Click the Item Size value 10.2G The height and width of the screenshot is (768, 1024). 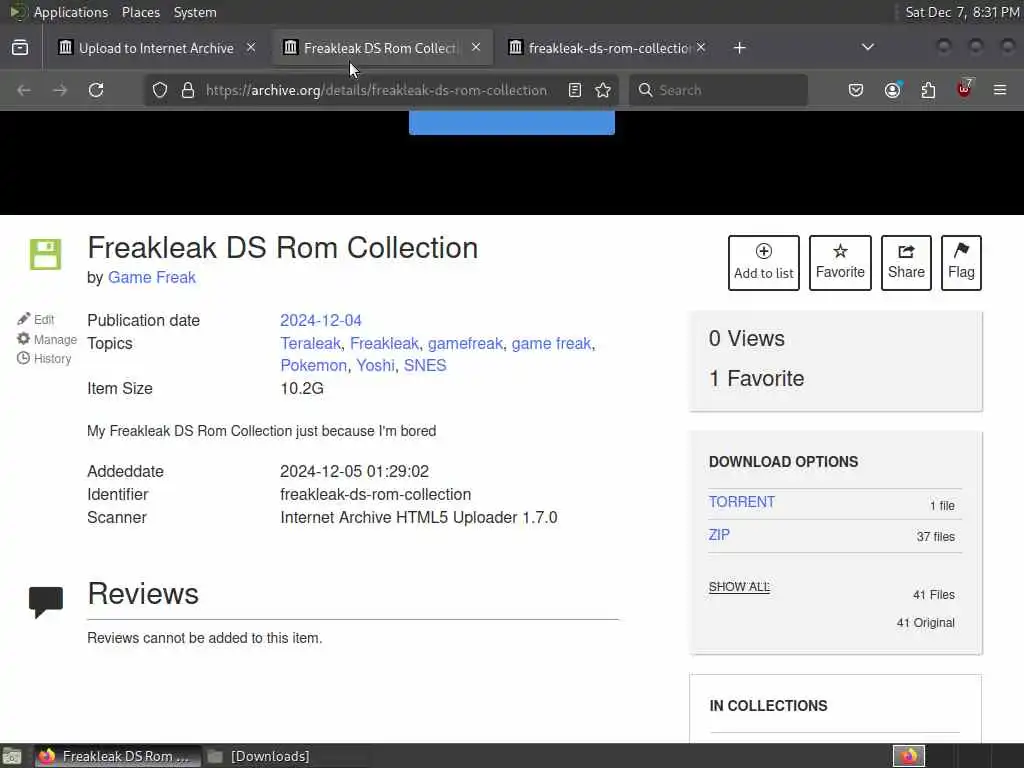tap(302, 389)
